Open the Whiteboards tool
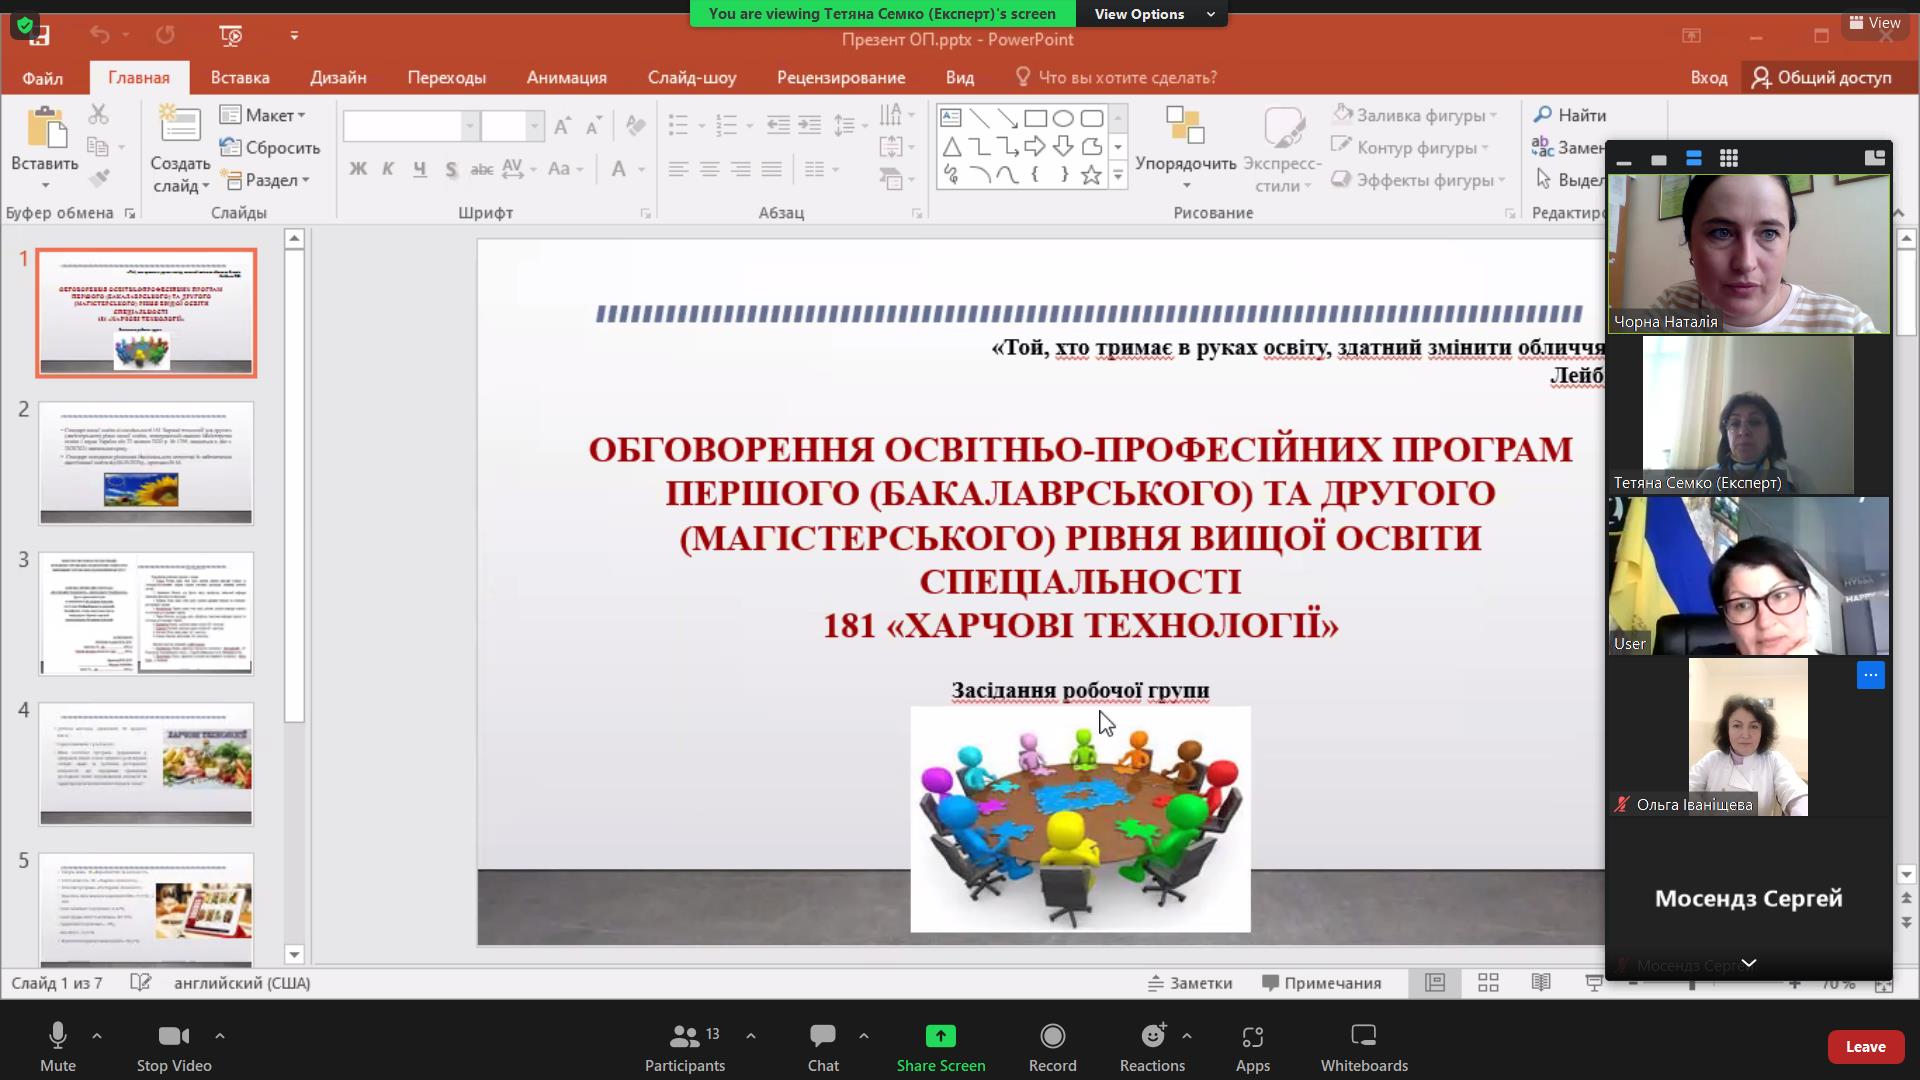Image resolution: width=1920 pixels, height=1080 pixels. tap(1363, 1036)
